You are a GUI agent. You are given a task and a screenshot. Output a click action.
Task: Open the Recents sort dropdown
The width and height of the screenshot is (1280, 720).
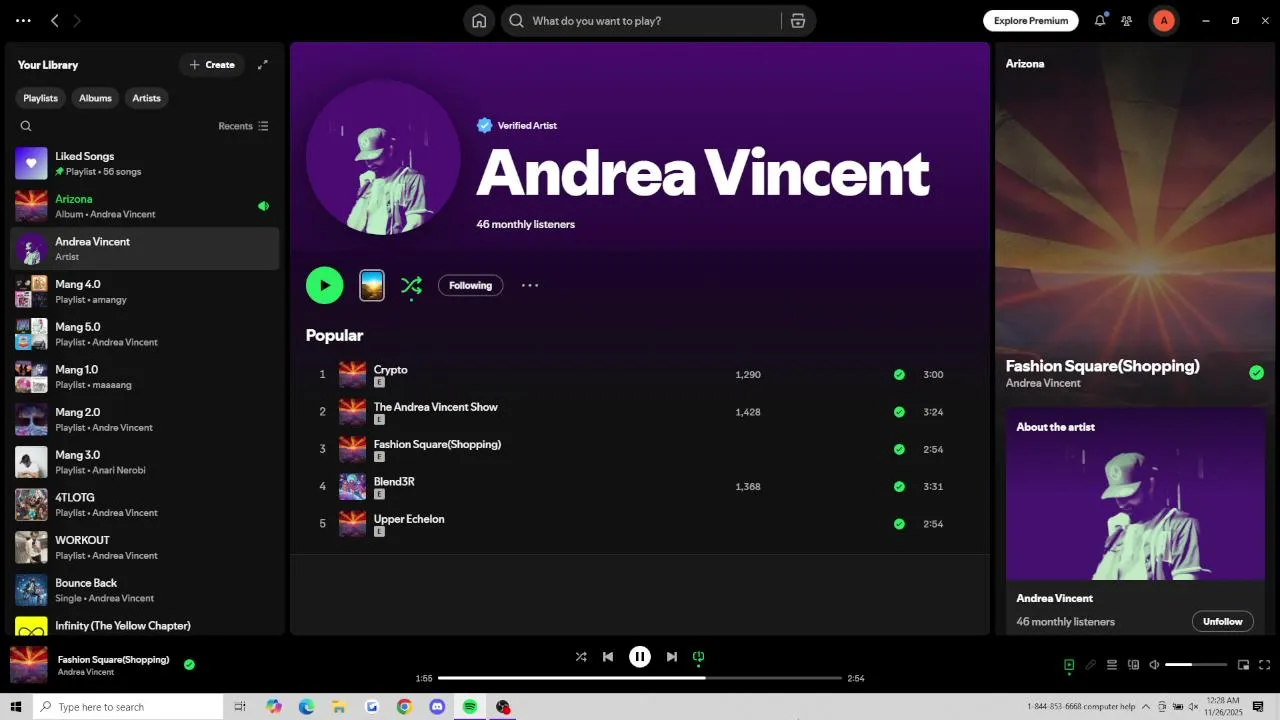click(243, 126)
